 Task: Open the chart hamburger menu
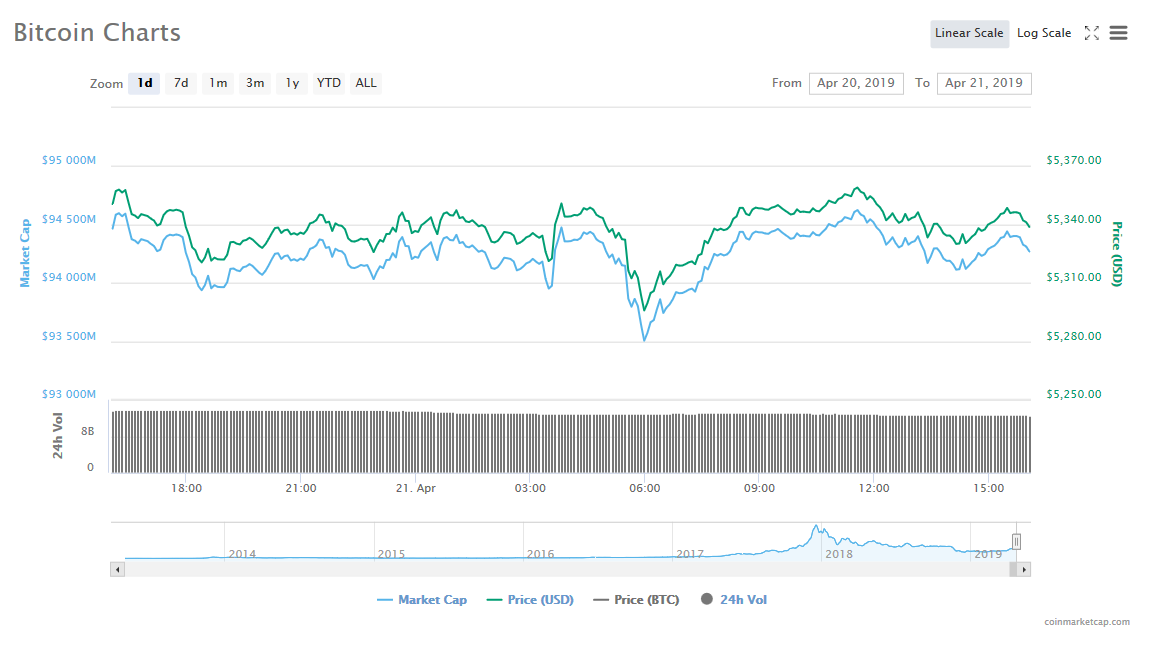click(x=1119, y=33)
